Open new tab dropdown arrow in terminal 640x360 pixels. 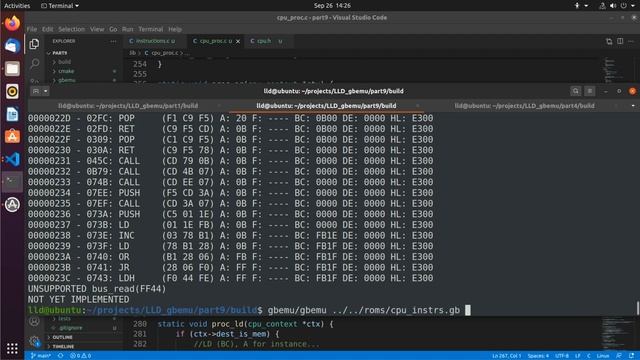tap(46, 91)
